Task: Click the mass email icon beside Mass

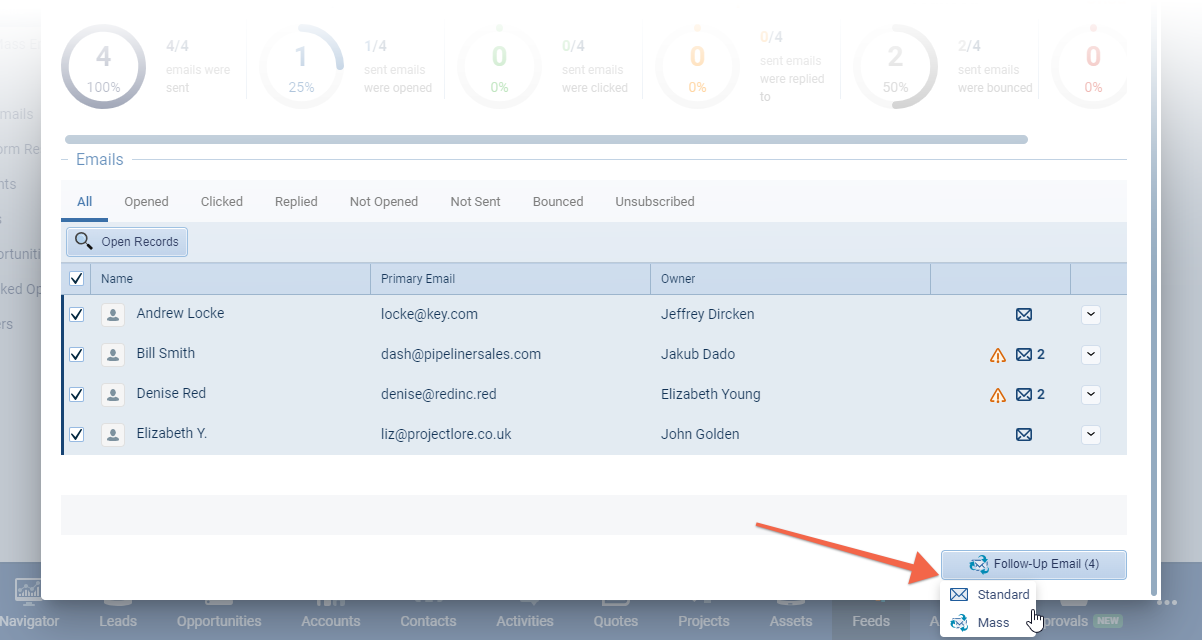Action: click(x=959, y=623)
